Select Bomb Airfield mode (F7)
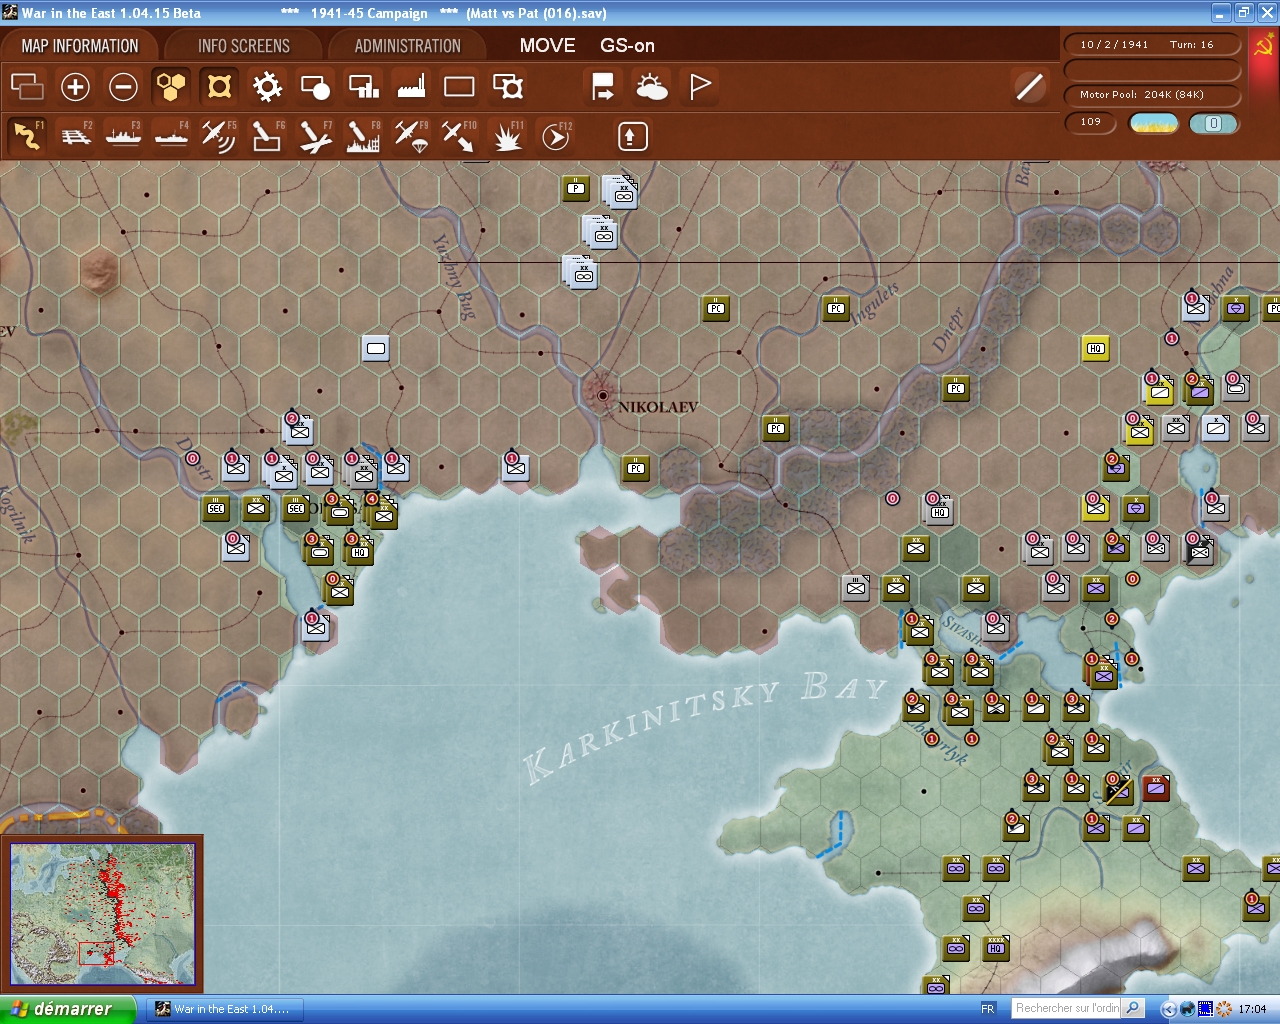This screenshot has height=1024, width=1280. click(315, 136)
